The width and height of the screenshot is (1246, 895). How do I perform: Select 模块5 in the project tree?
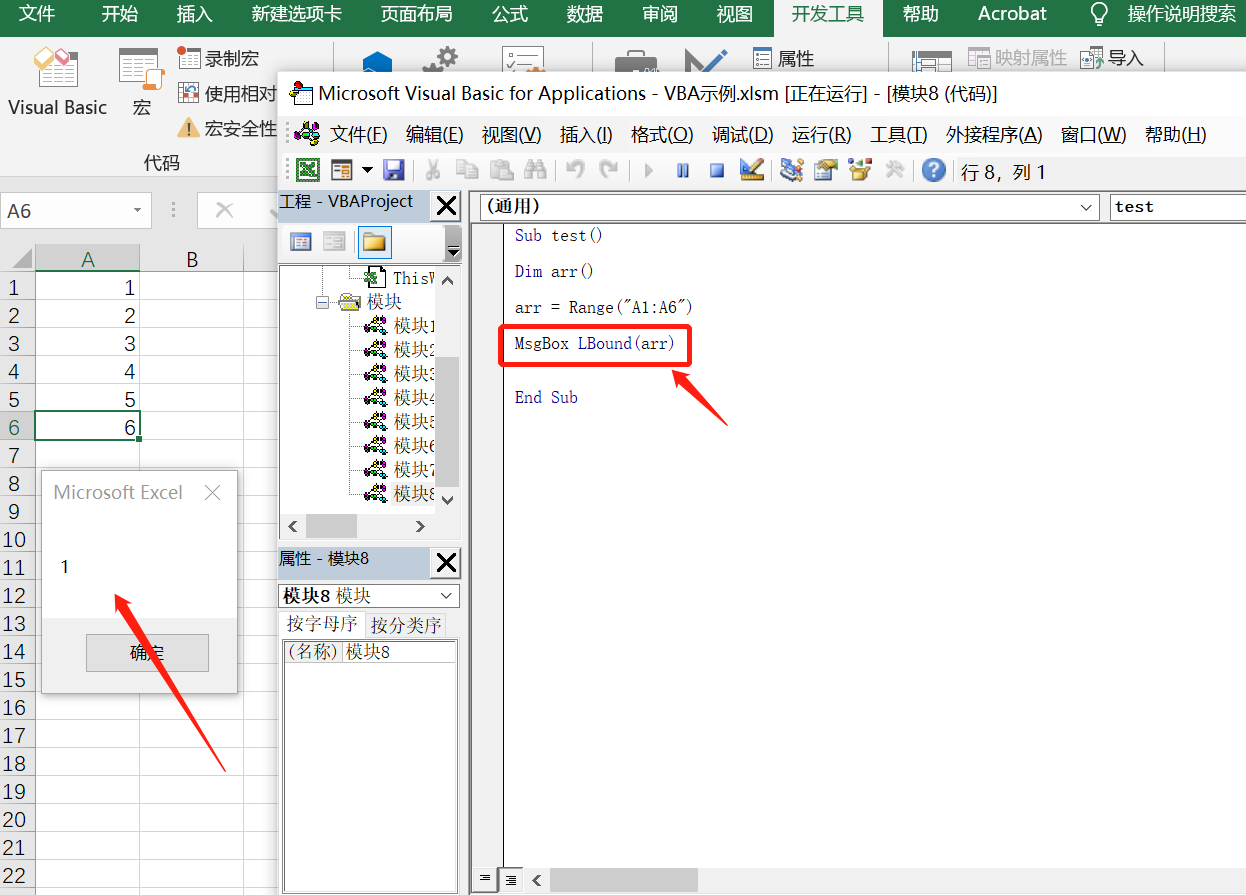click(x=398, y=422)
